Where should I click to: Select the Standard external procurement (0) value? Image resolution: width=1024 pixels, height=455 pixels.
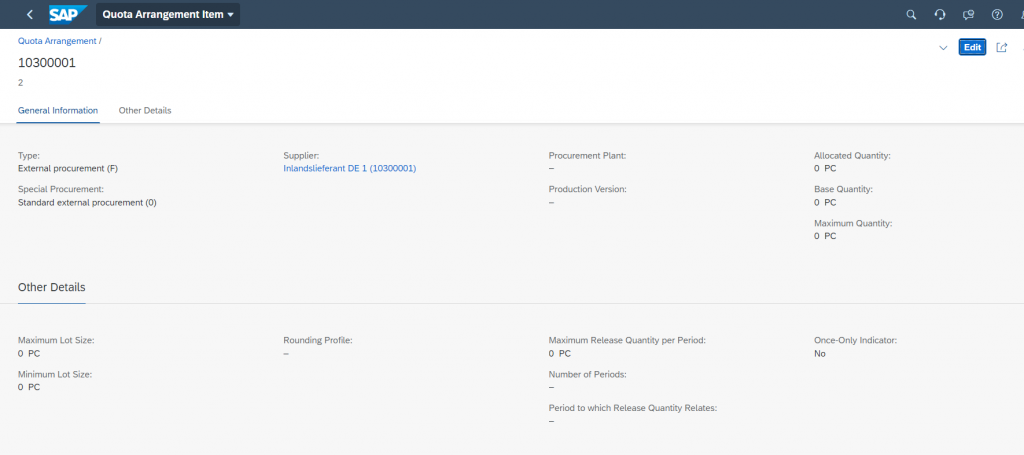pyautogui.click(x=88, y=202)
